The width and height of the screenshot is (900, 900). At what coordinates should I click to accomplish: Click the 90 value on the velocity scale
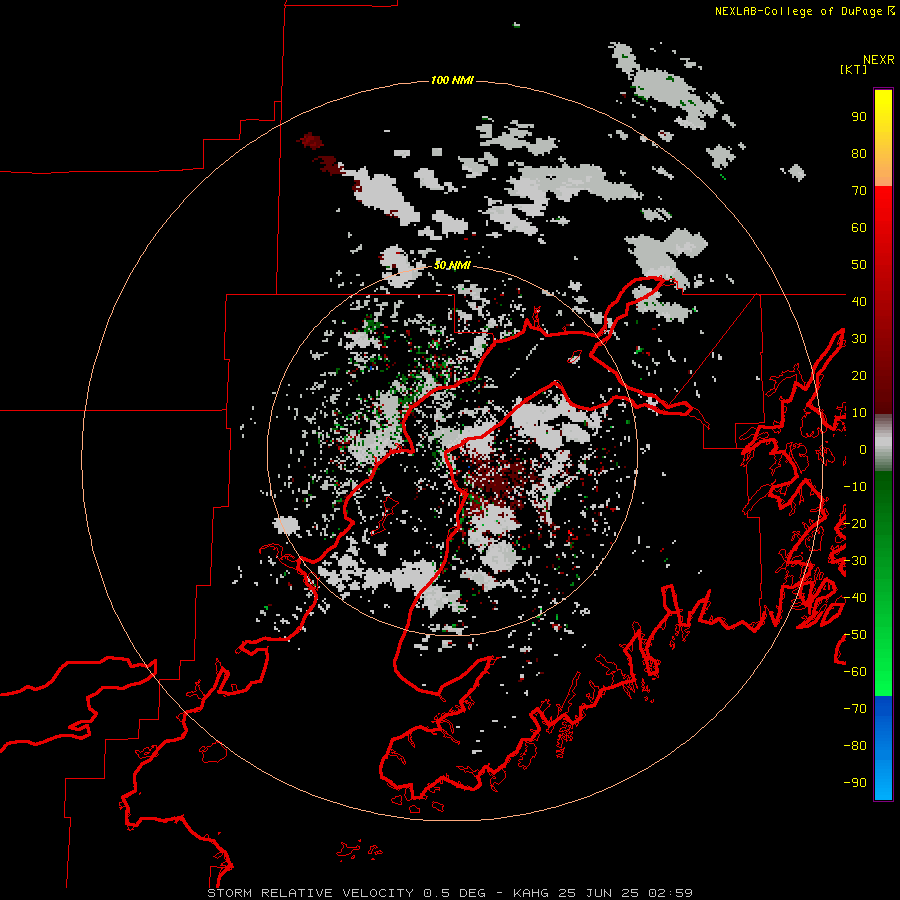(x=859, y=117)
